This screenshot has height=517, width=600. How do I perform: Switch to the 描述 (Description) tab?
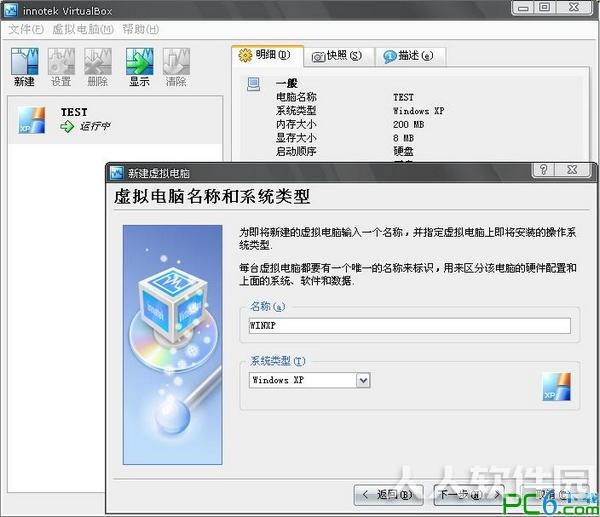tap(409, 56)
